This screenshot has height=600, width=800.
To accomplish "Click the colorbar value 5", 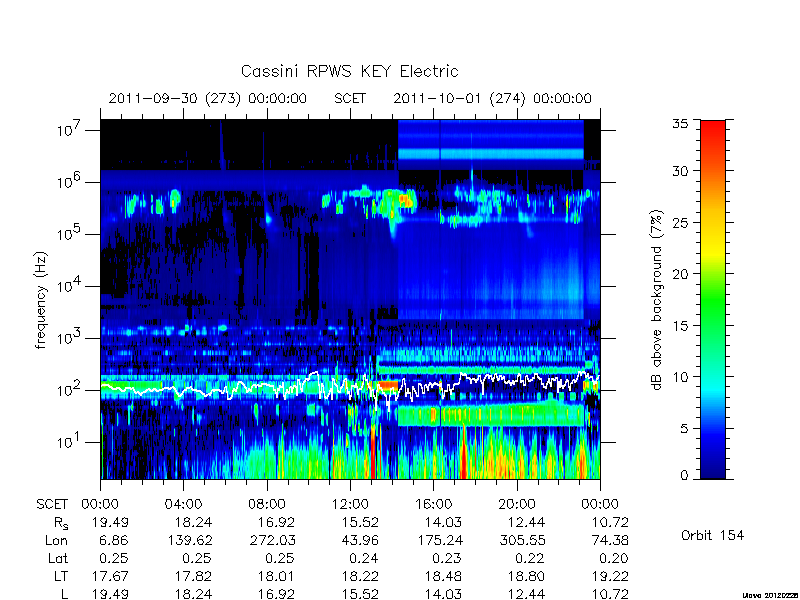I will tap(684, 428).
